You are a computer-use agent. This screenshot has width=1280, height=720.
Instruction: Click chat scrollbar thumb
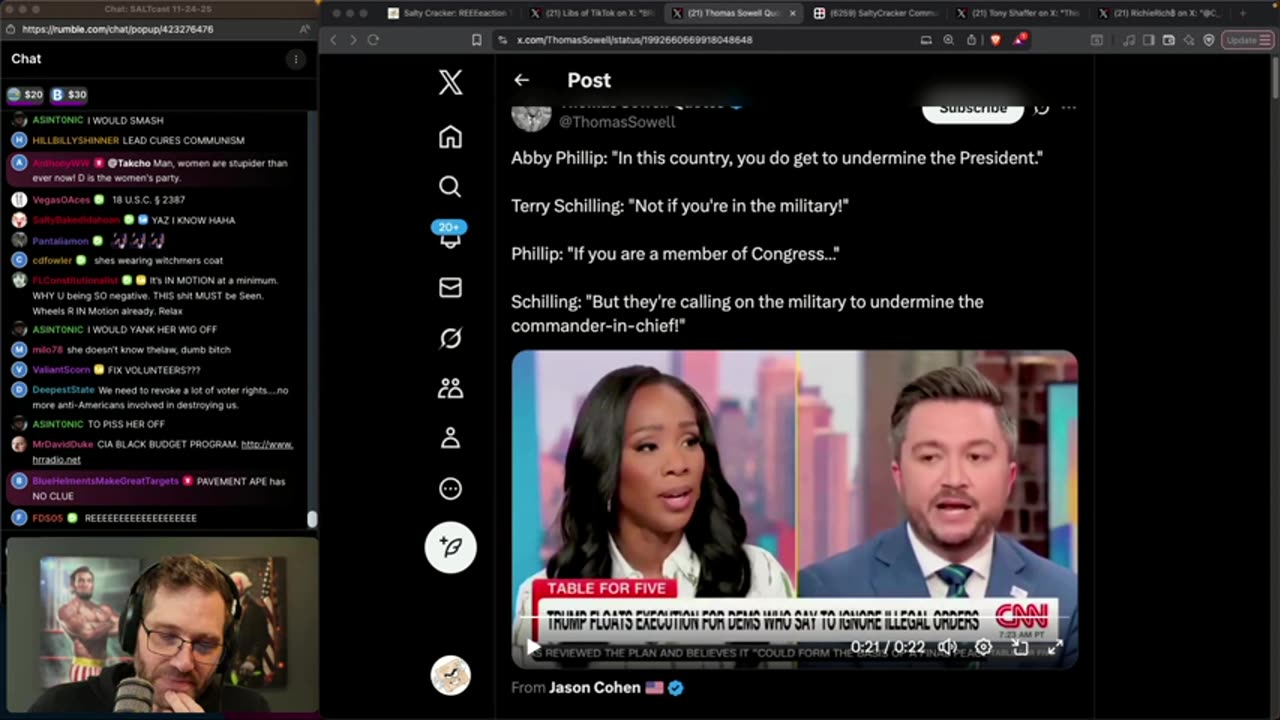311,519
